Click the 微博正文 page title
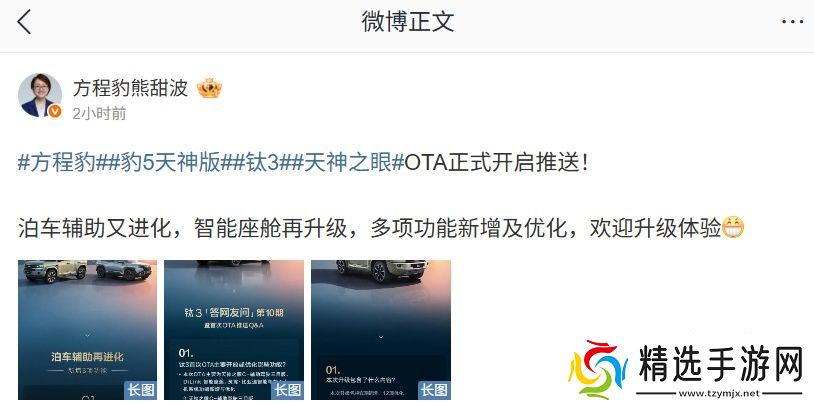Image resolution: width=814 pixels, height=406 pixels. pos(408,22)
